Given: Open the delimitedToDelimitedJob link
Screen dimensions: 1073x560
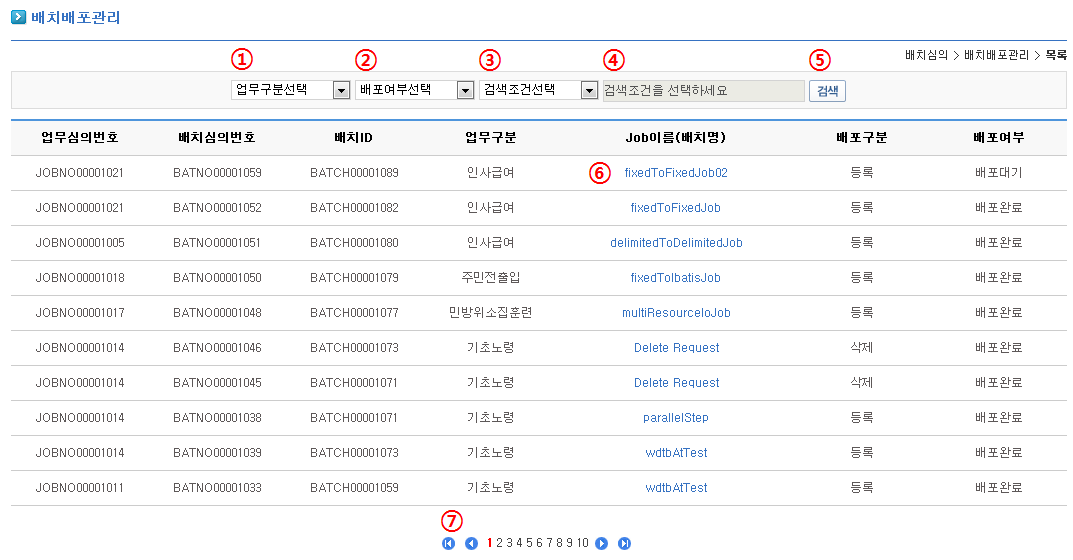Looking at the screenshot, I should click(x=676, y=243).
